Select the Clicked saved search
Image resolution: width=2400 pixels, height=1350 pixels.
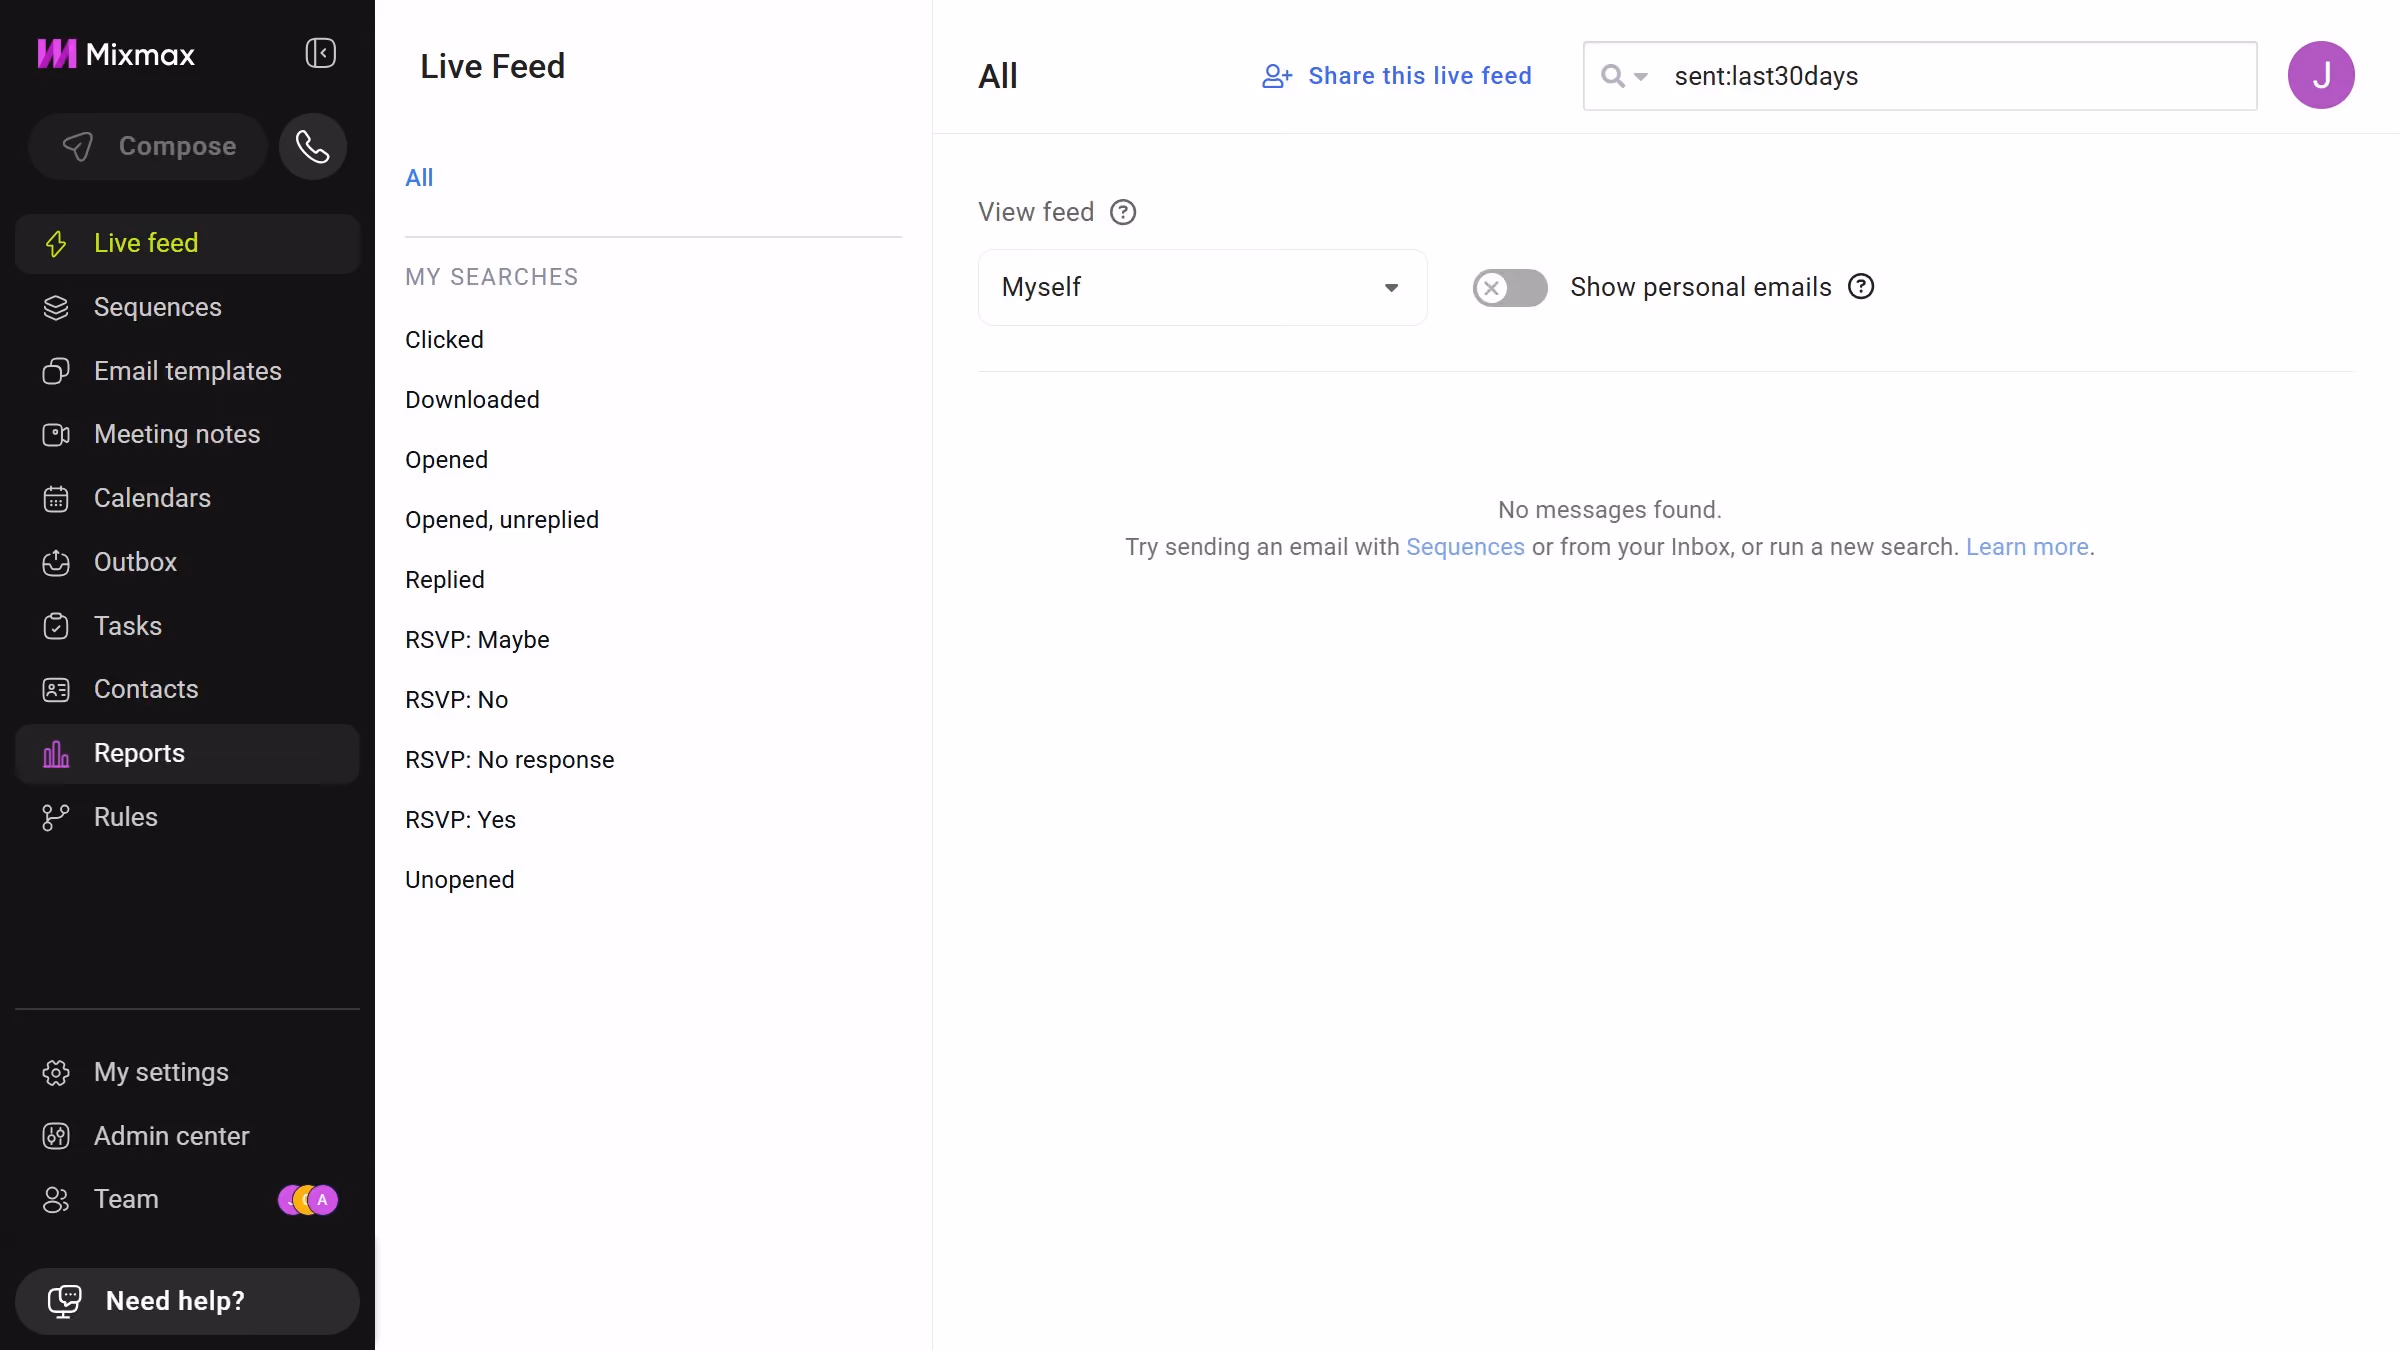pyautogui.click(x=444, y=340)
